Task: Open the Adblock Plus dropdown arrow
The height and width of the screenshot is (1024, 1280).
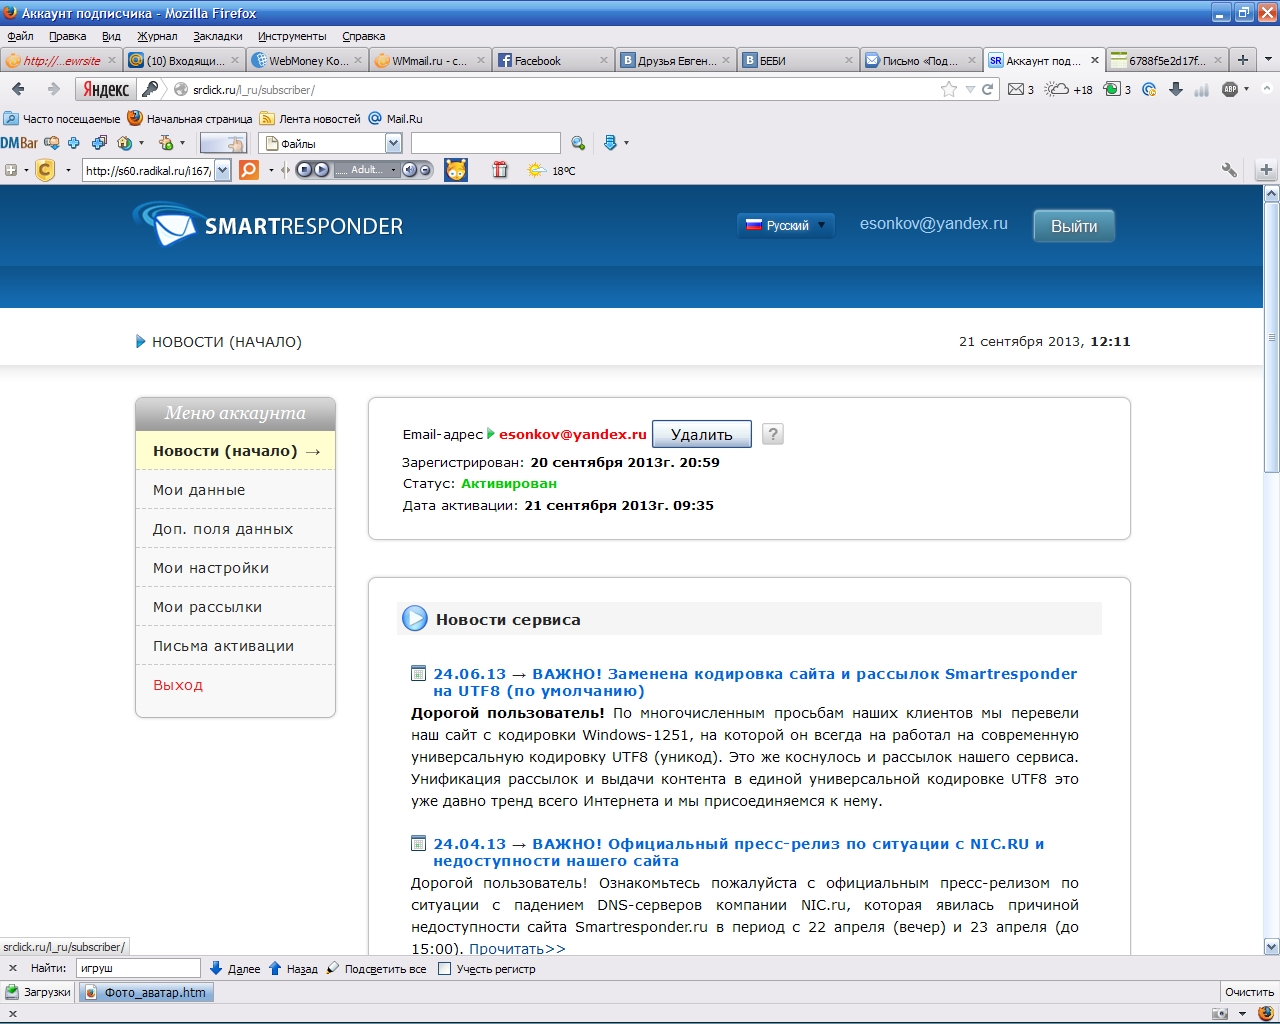Action: [x=1246, y=89]
